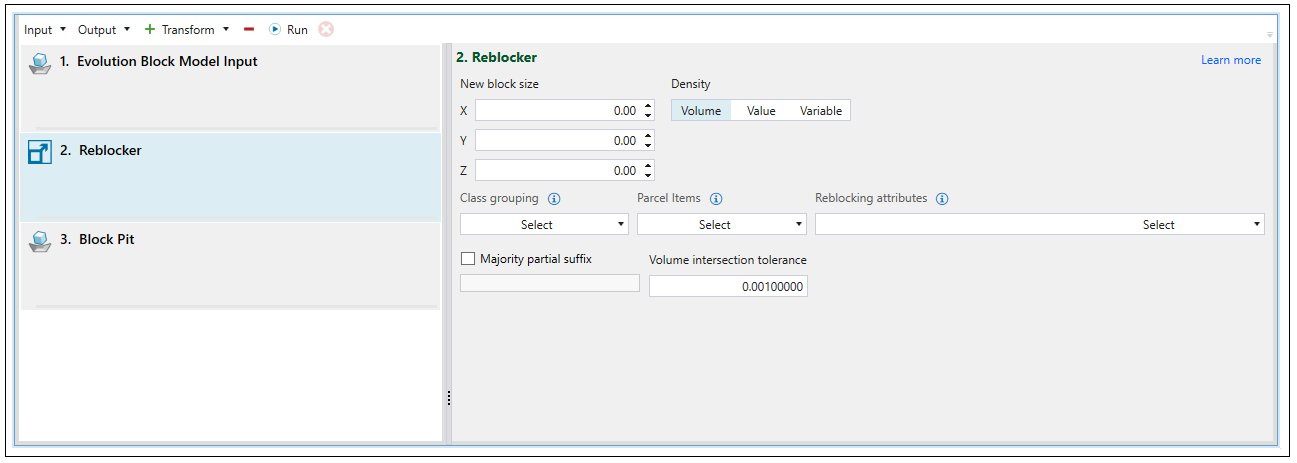The height and width of the screenshot is (463, 1297).
Task: Set density mode to Variable
Action: pos(821,111)
